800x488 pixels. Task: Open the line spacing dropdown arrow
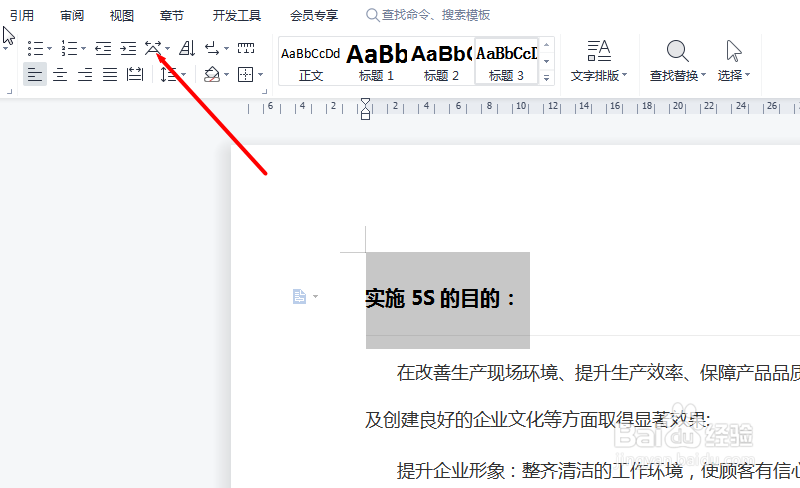[184, 75]
